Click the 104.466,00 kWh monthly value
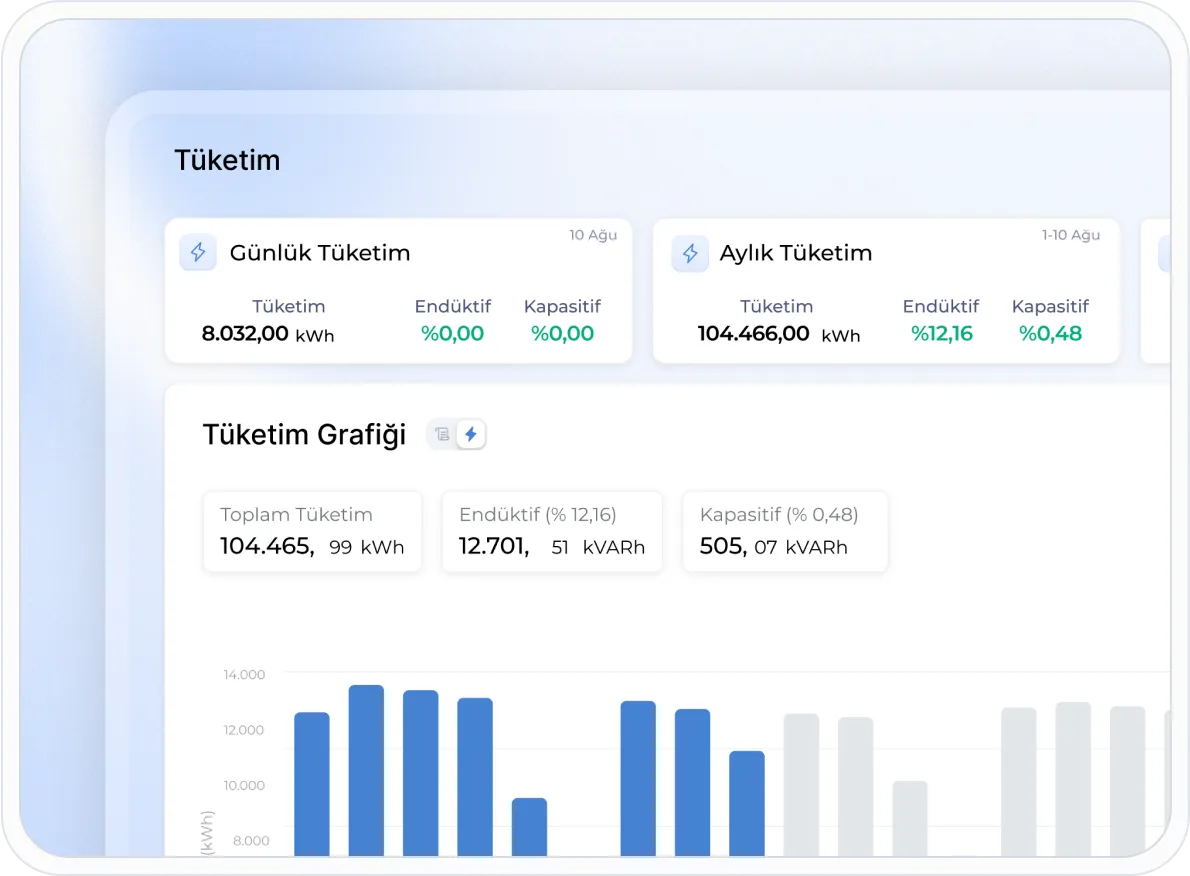Screen dimensions: 1190x876 pyautogui.click(x=779, y=334)
